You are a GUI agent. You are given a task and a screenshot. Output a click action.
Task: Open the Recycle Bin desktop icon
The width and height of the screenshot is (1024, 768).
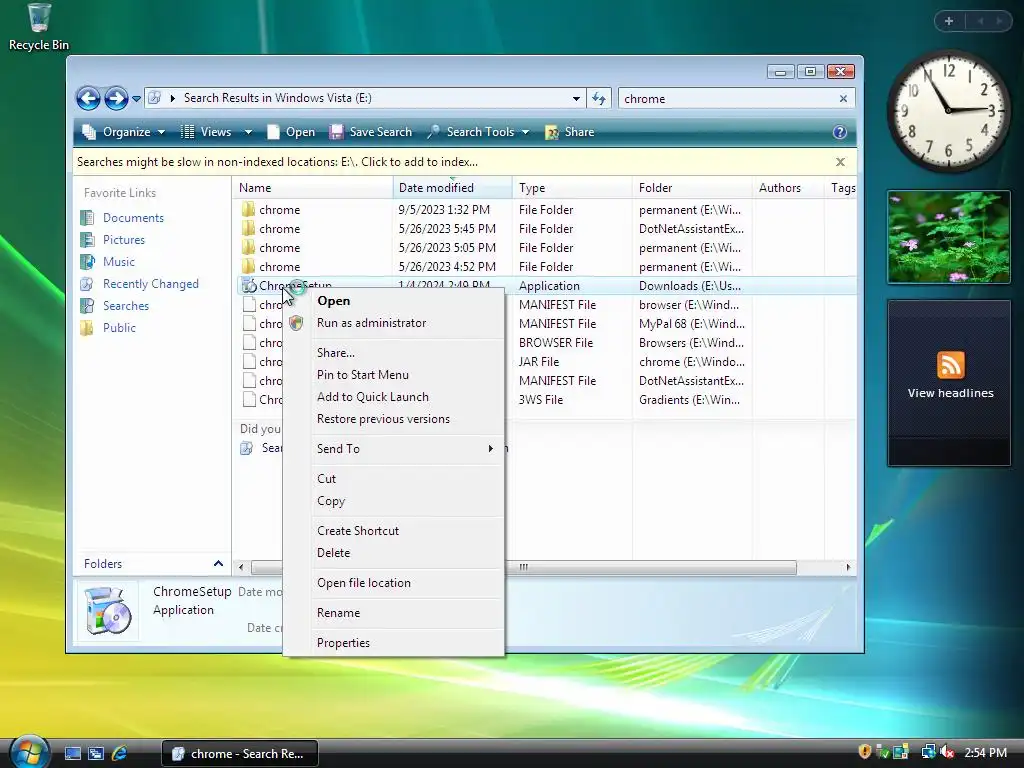point(39,27)
